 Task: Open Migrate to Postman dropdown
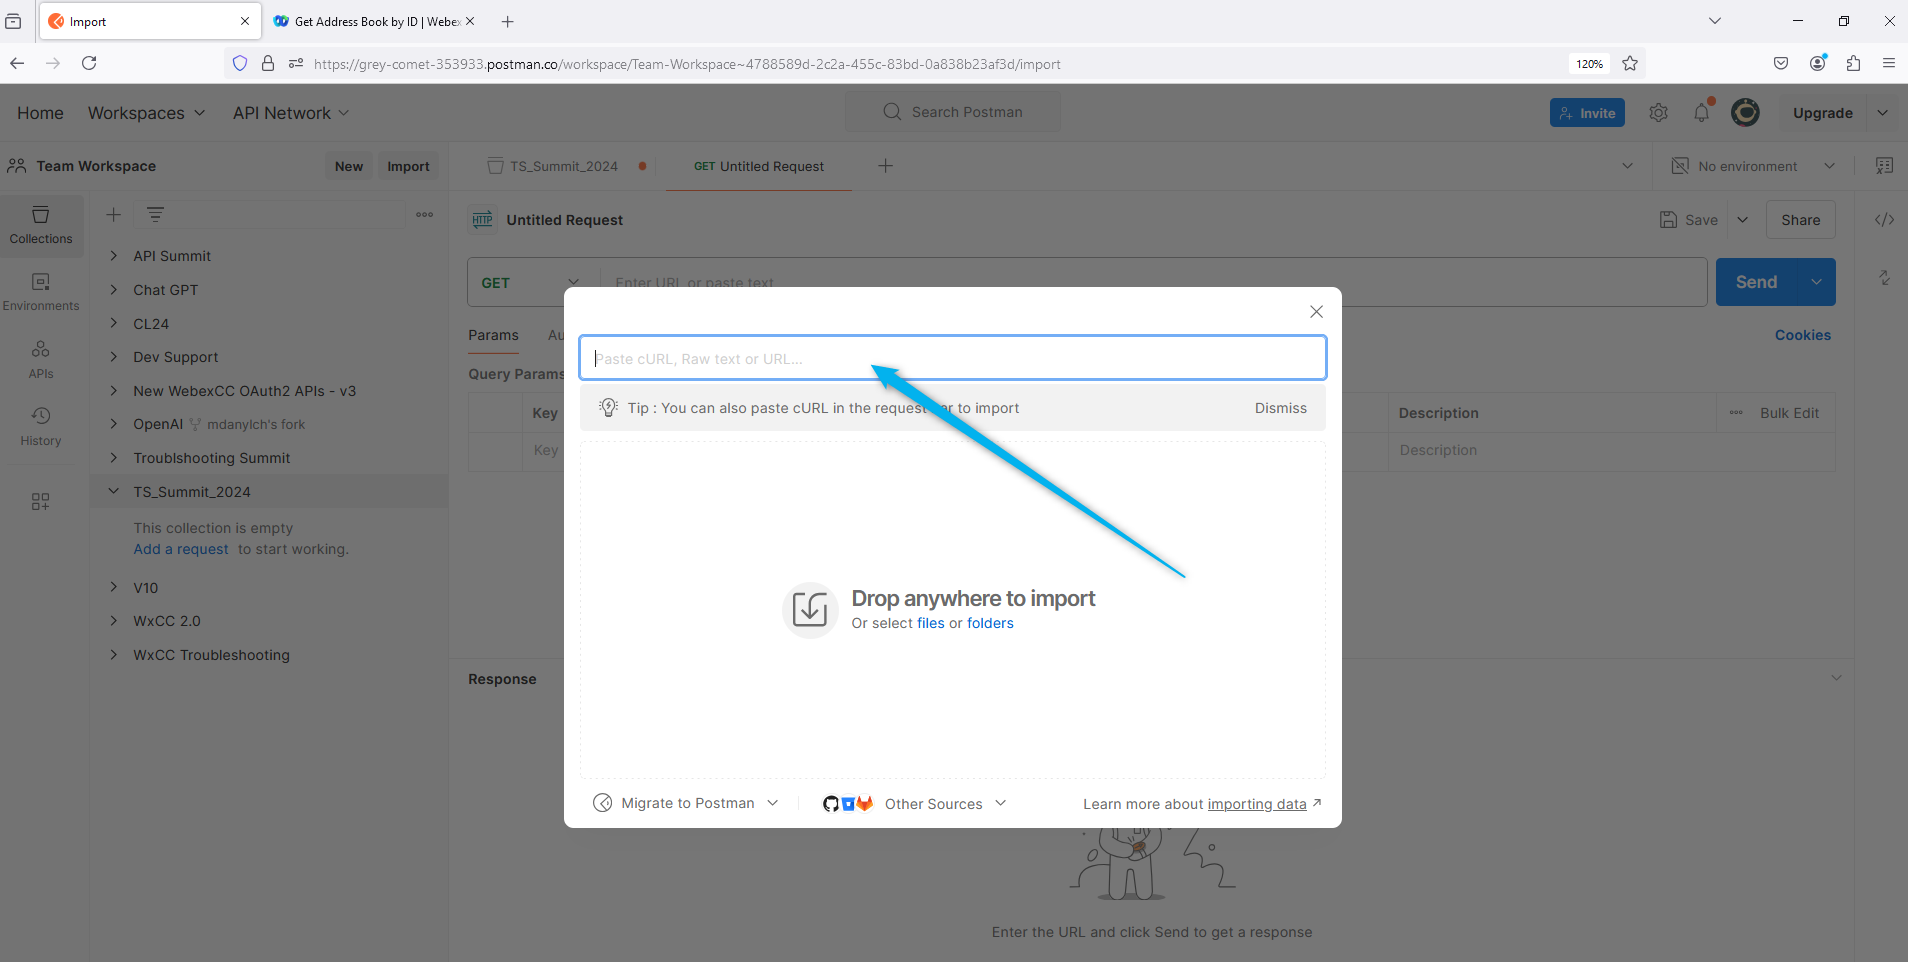(686, 803)
